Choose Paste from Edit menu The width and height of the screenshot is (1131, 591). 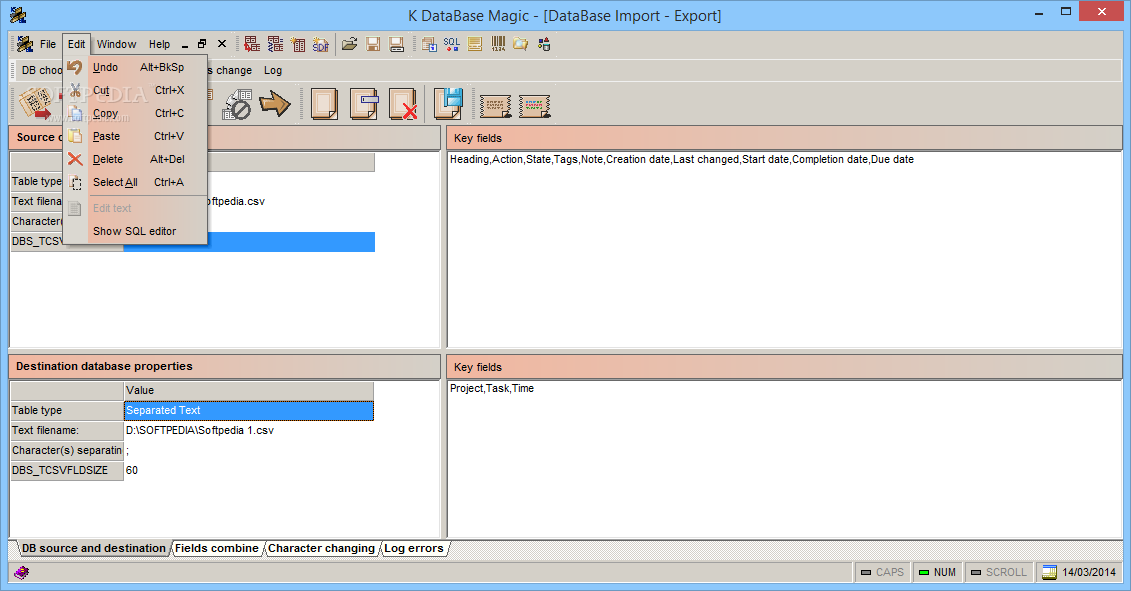tap(136, 136)
